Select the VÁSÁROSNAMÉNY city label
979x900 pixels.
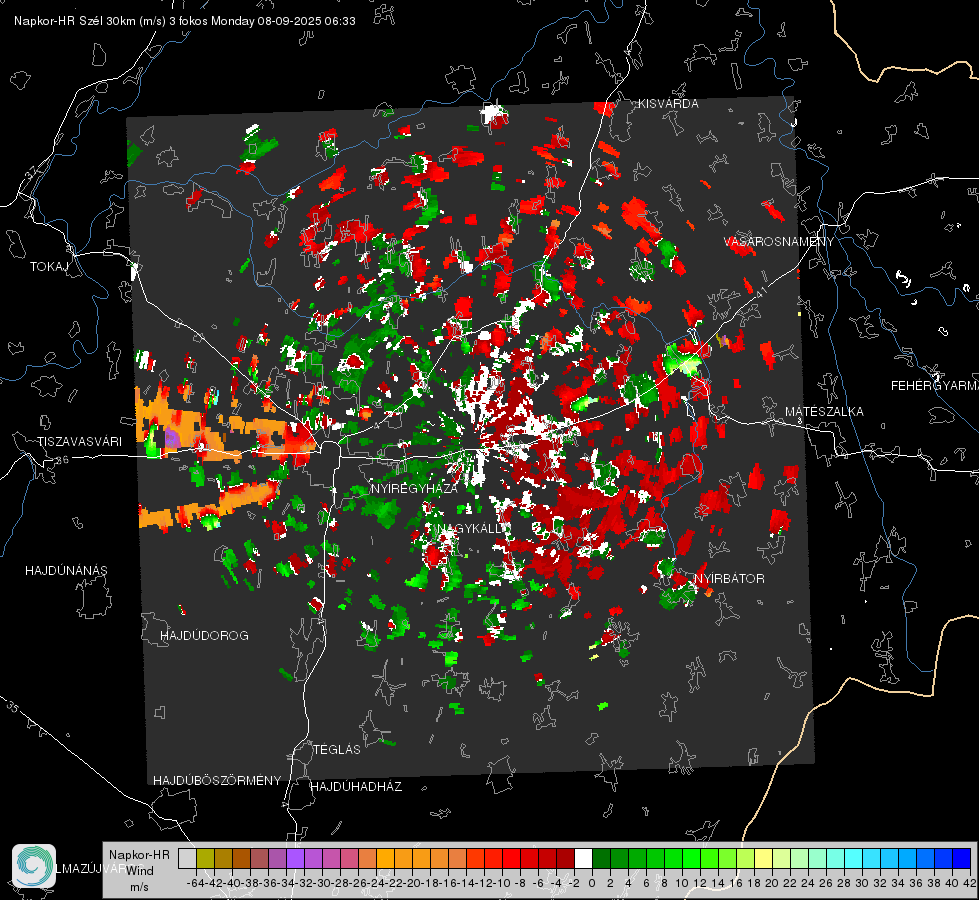779,242
